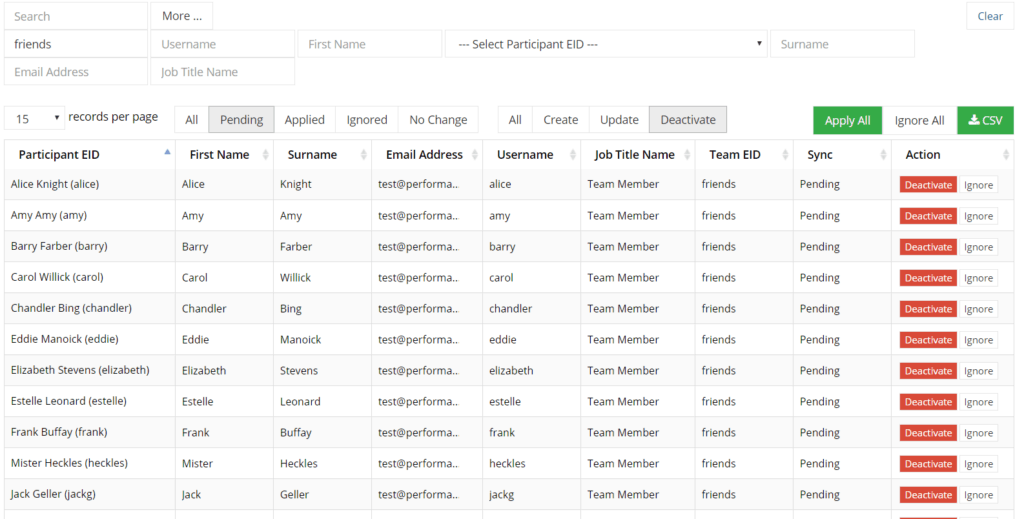Click the 'heckles' username cell
This screenshot has width=1024, height=519.
click(532, 464)
